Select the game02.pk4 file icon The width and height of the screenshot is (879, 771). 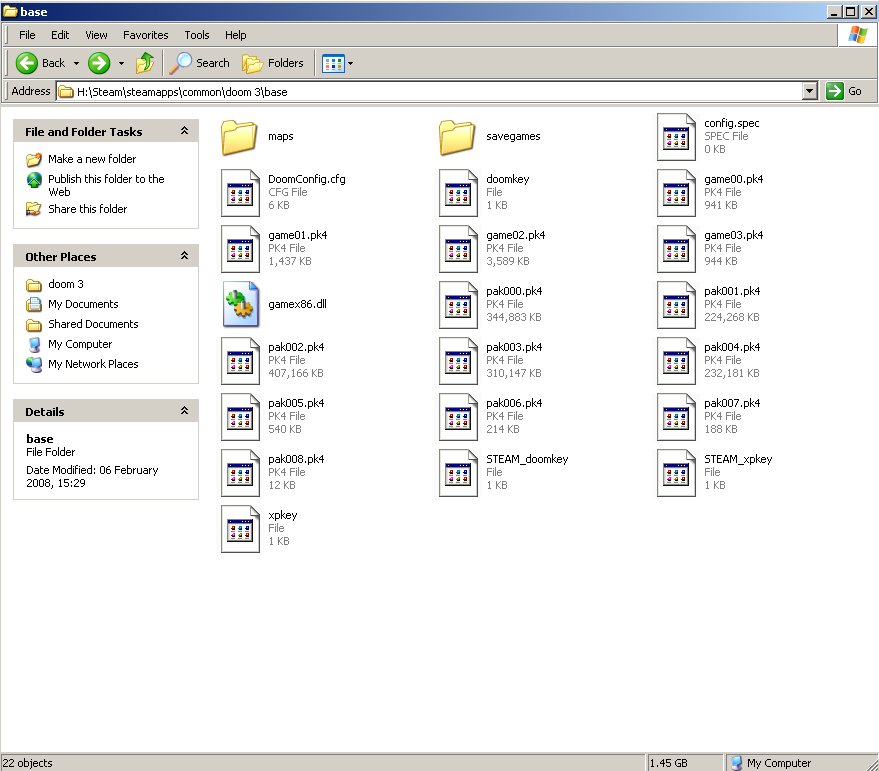458,249
